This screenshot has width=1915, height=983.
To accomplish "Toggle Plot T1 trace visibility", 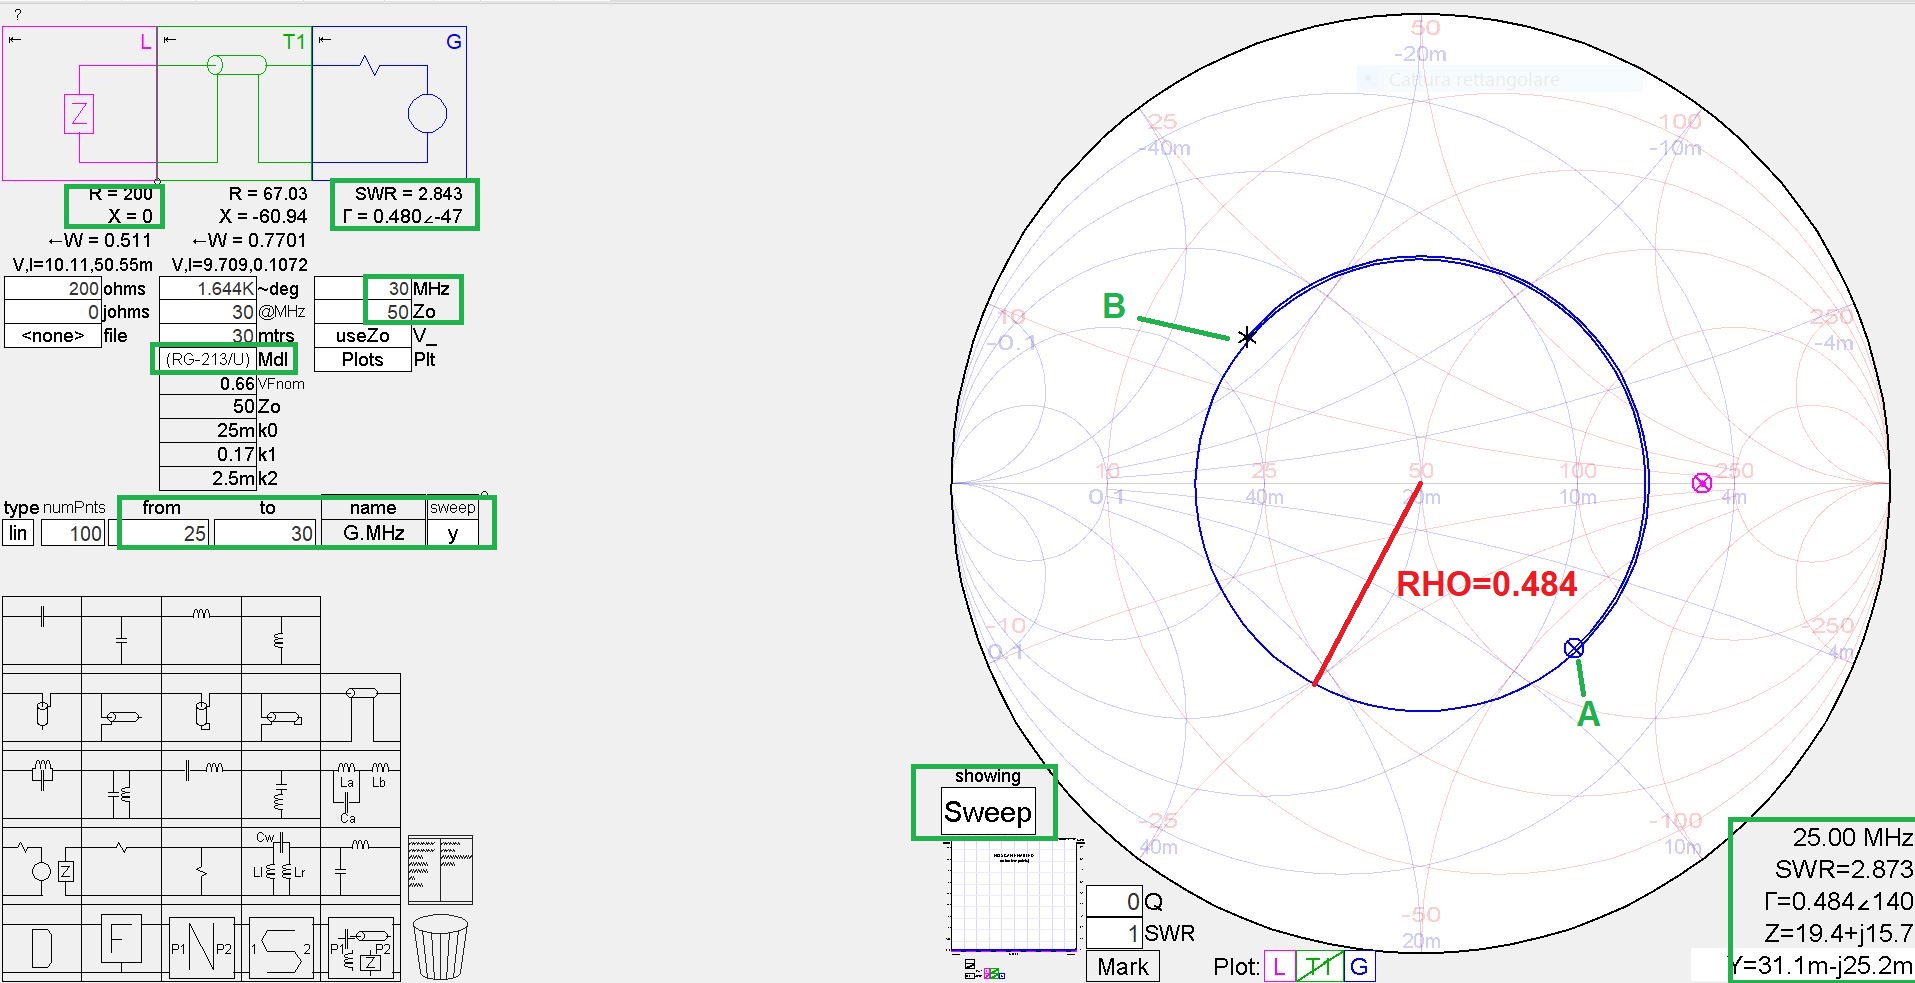I will pyautogui.click(x=1319, y=967).
